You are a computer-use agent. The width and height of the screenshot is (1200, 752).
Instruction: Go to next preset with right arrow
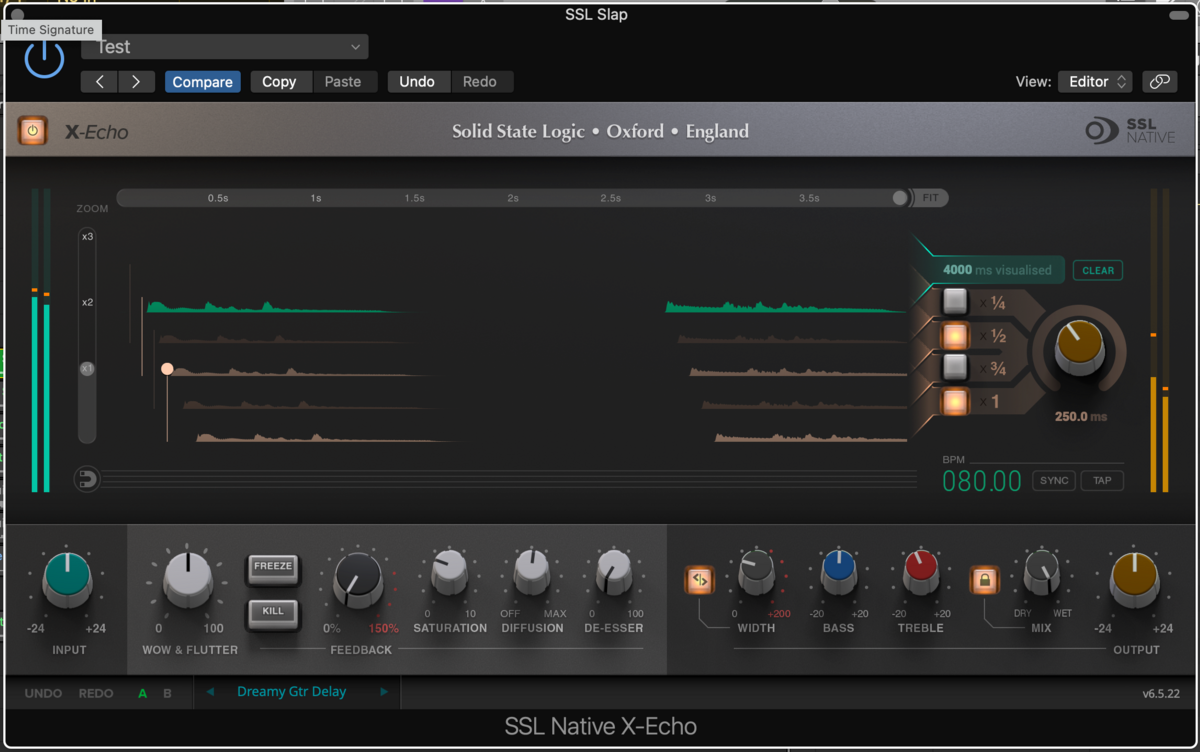pos(136,82)
